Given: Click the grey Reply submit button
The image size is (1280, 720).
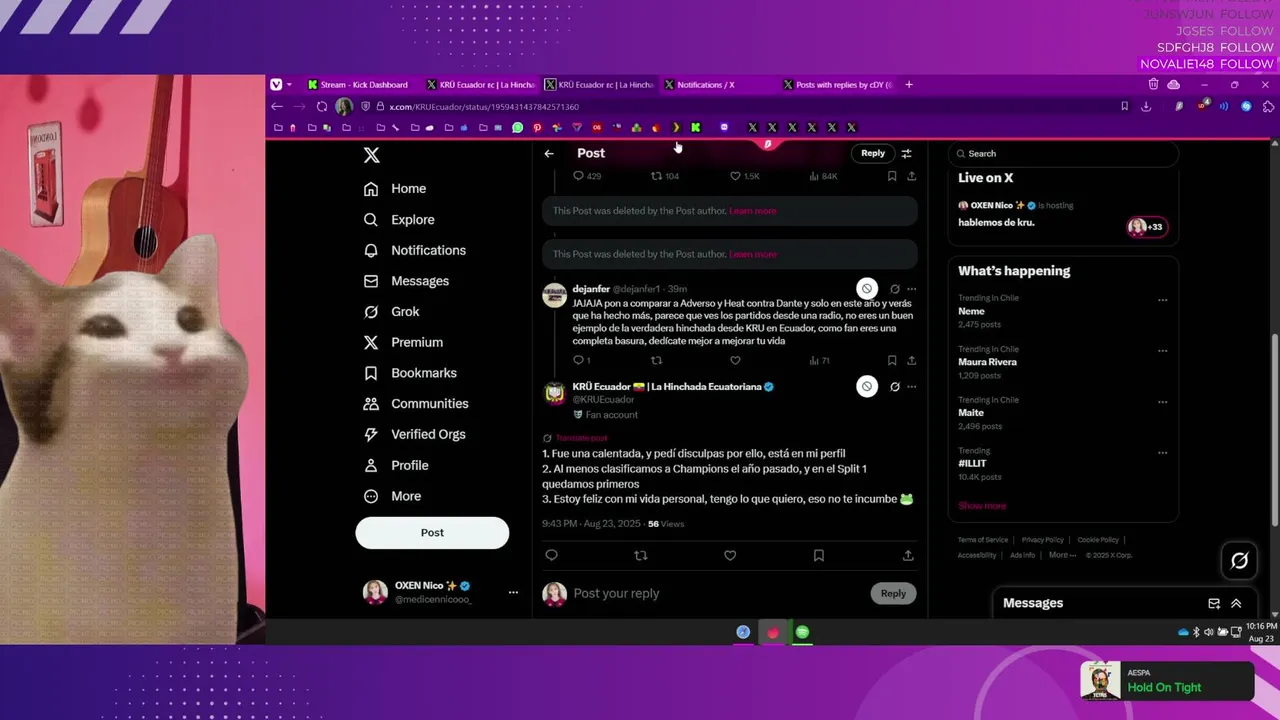Looking at the screenshot, I should point(893,593).
